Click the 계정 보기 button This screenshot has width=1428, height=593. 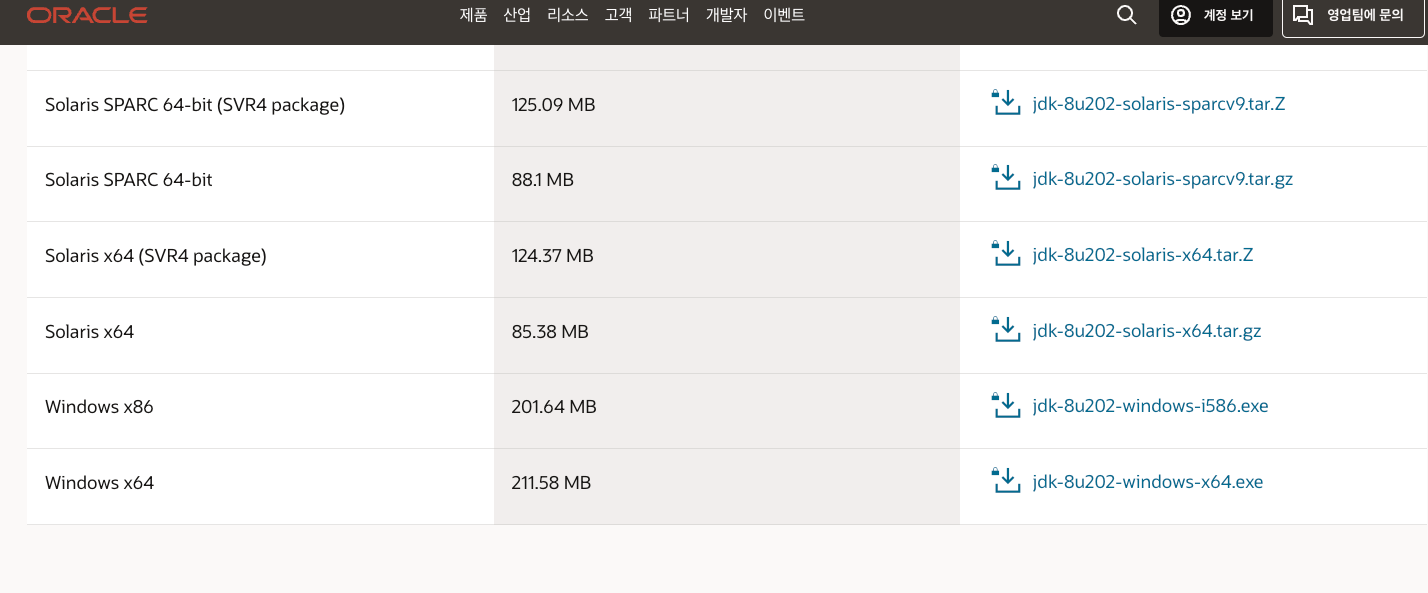coord(1215,16)
